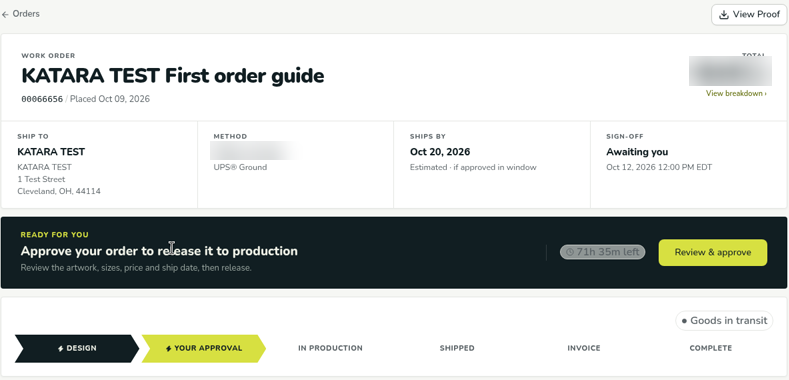Select the In Production stage step
The image size is (789, 380).
point(330,348)
